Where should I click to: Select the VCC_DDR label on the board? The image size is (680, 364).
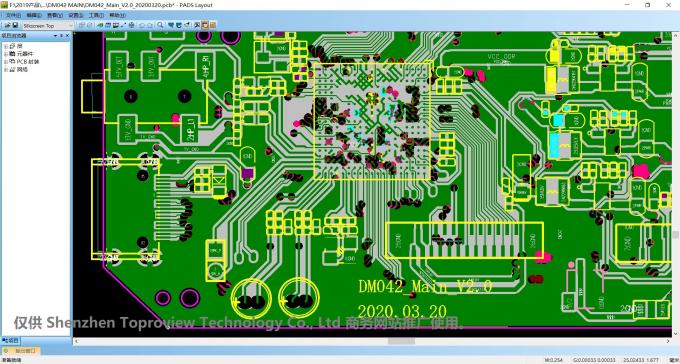500,56
